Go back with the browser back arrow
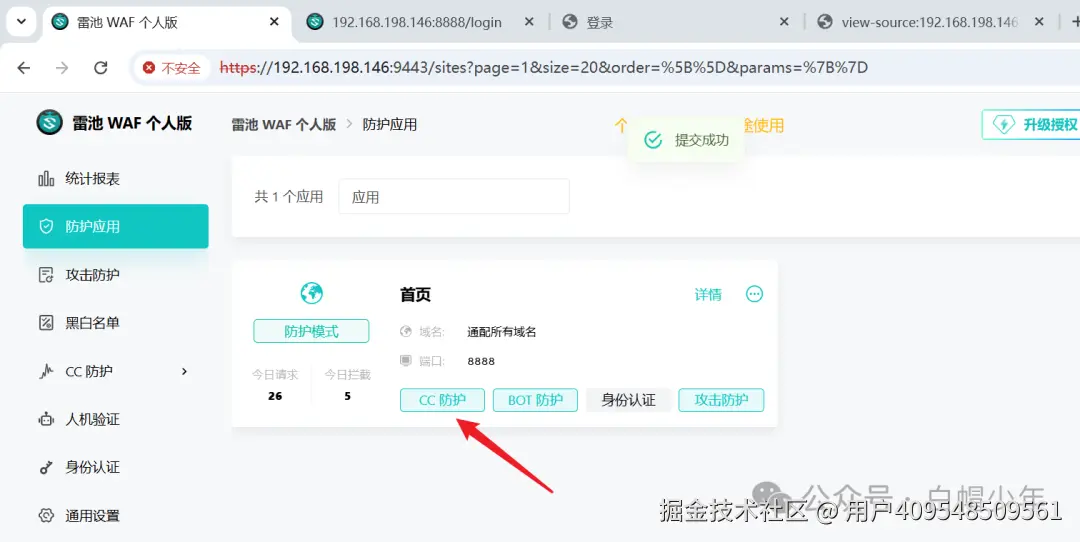The width and height of the screenshot is (1080, 542). pos(24,67)
